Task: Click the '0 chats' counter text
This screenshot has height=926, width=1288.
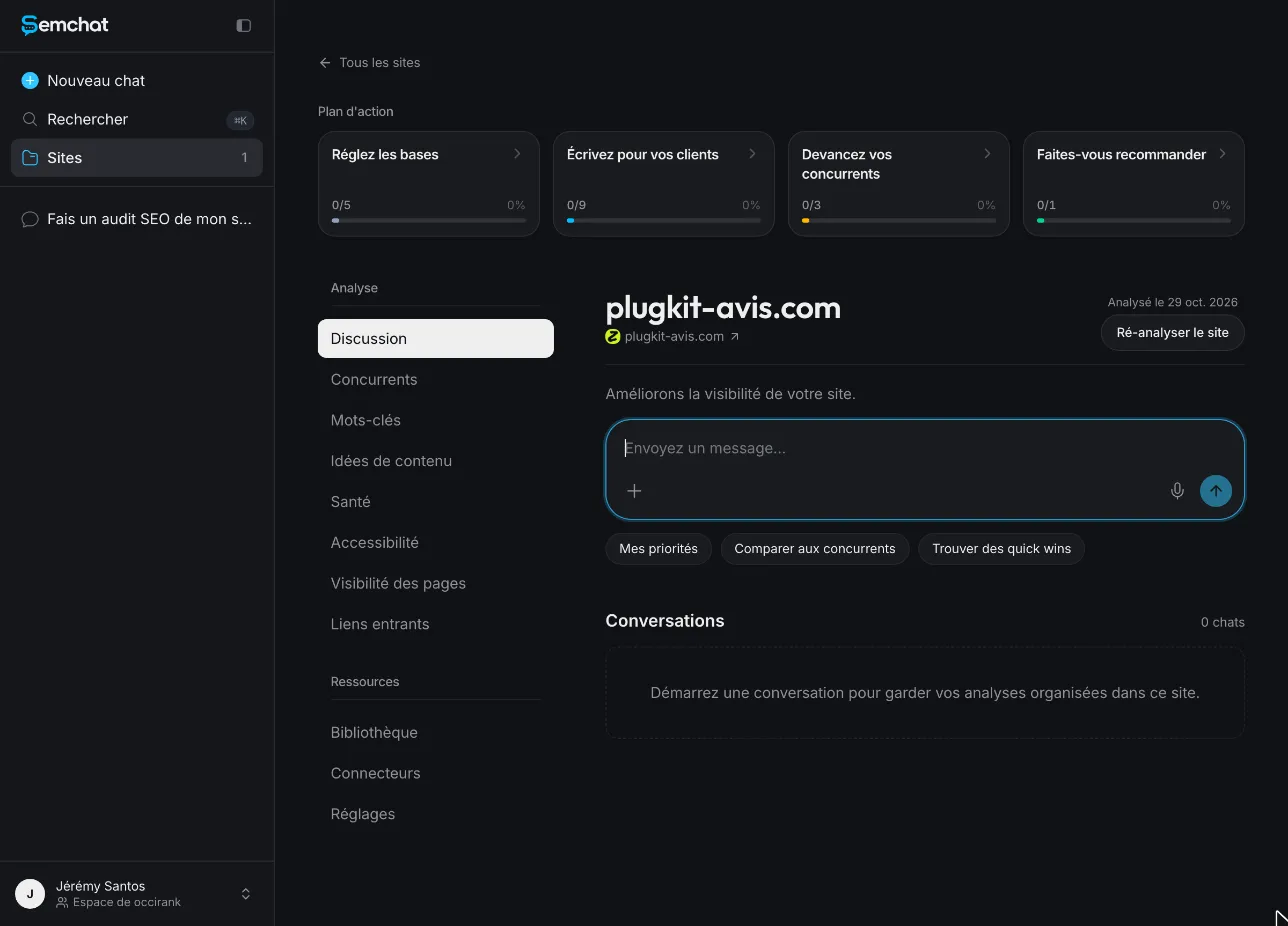Action: (x=1223, y=622)
